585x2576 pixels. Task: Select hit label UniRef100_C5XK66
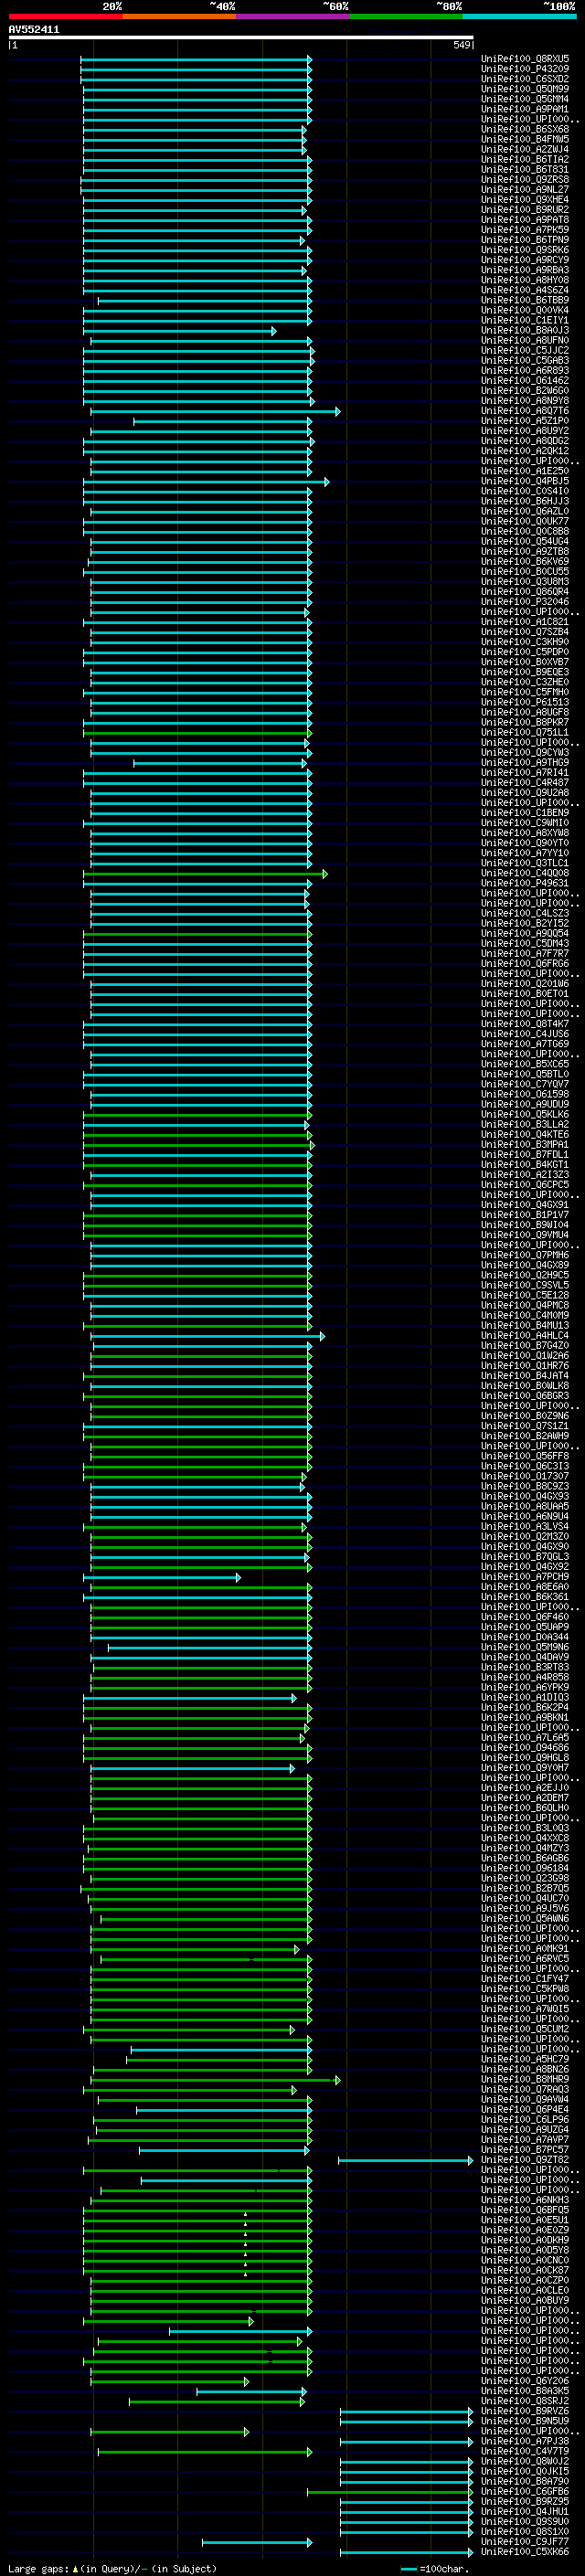click(525, 2551)
